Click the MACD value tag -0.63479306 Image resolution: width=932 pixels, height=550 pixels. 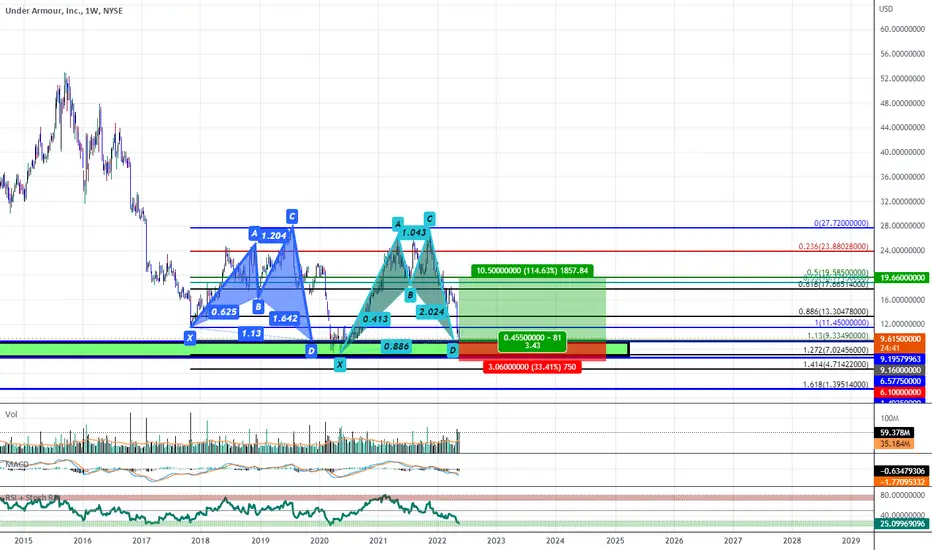902,471
